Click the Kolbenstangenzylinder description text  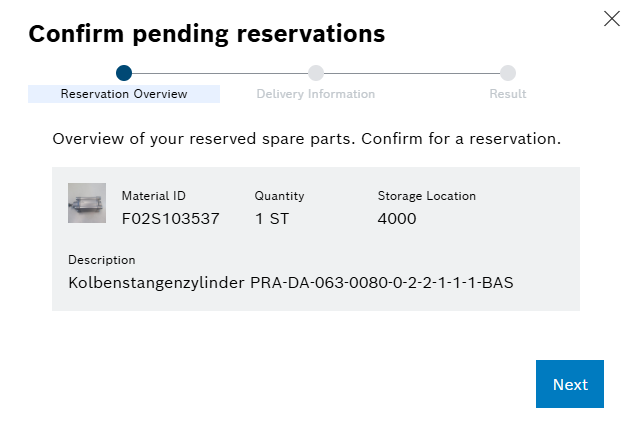tap(290, 282)
